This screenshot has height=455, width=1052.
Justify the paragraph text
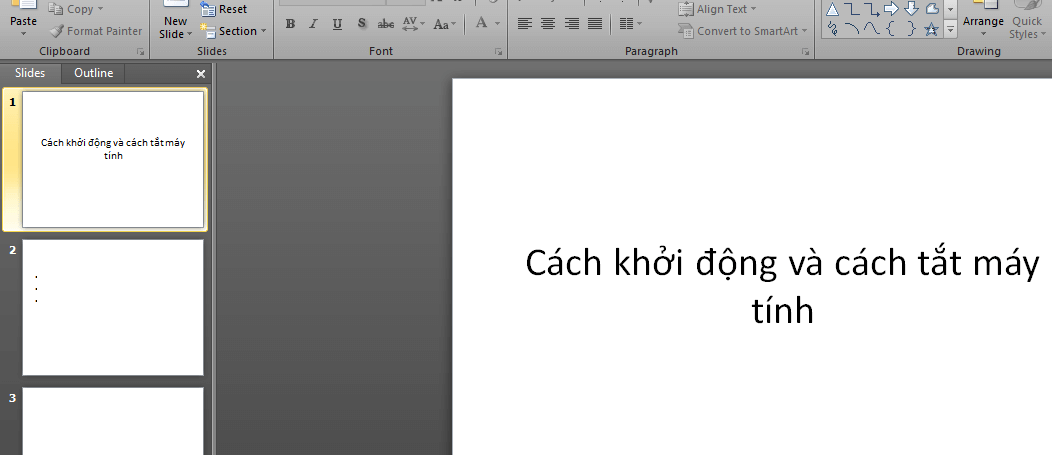click(x=595, y=24)
